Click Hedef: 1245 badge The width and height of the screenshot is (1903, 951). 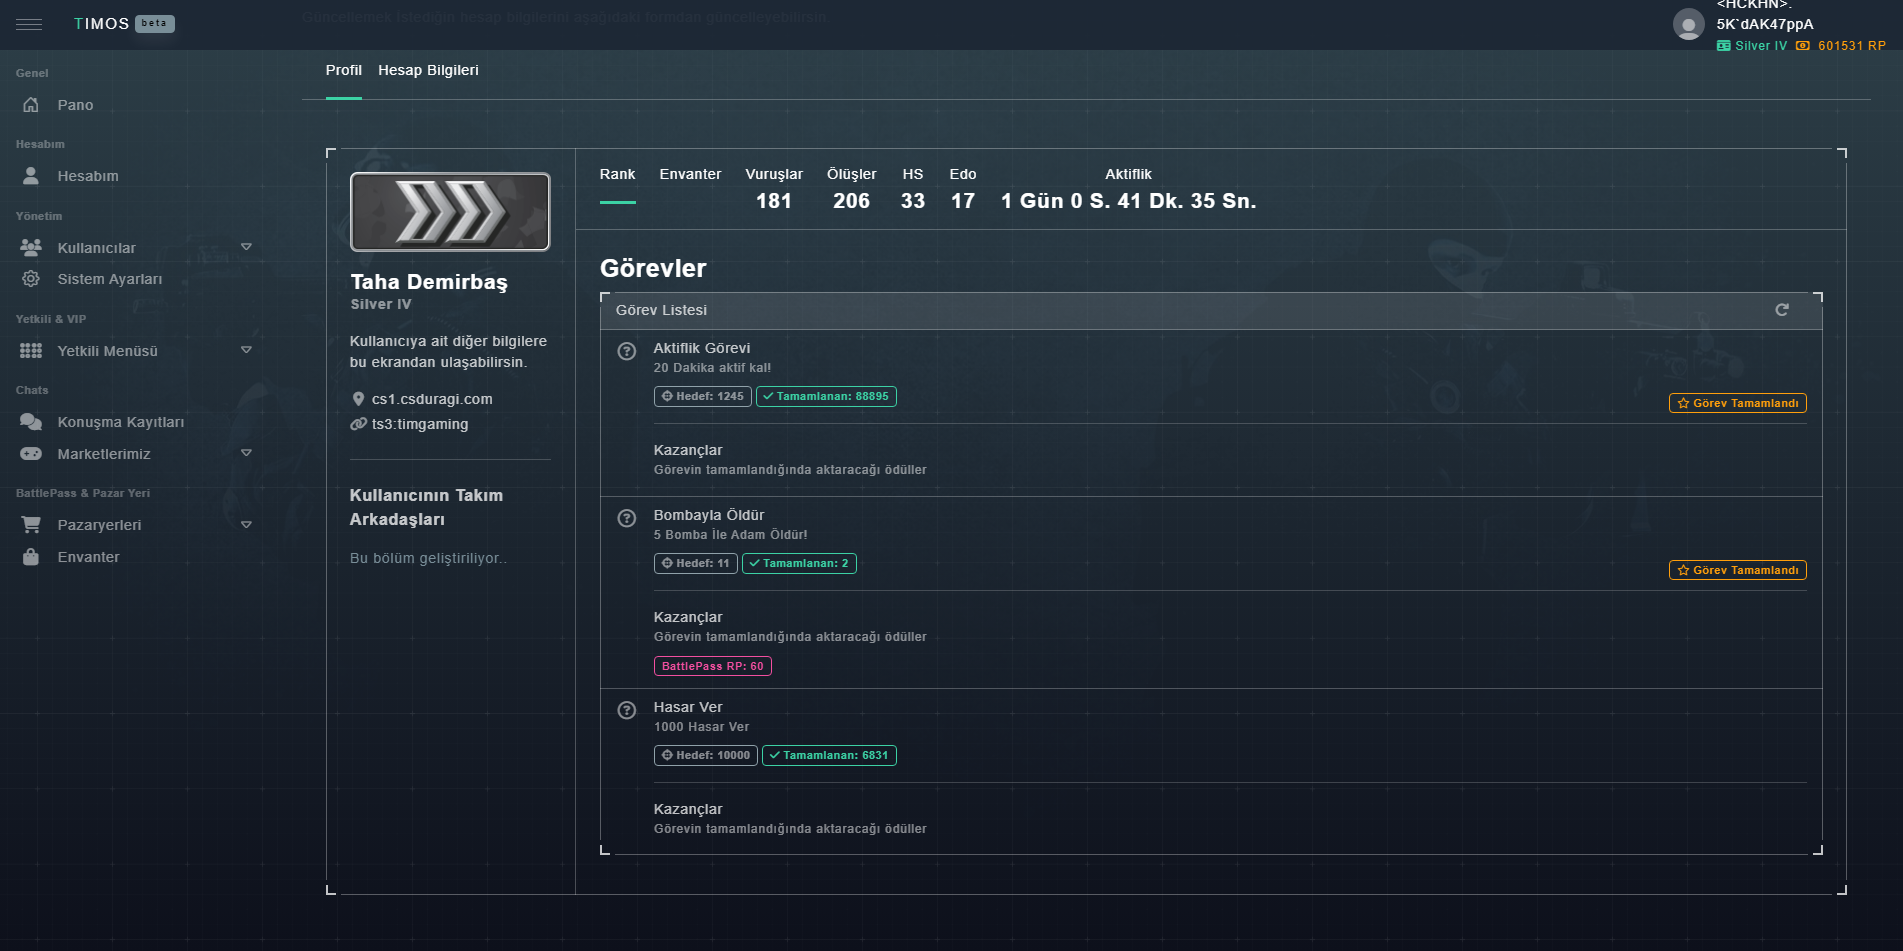click(703, 396)
